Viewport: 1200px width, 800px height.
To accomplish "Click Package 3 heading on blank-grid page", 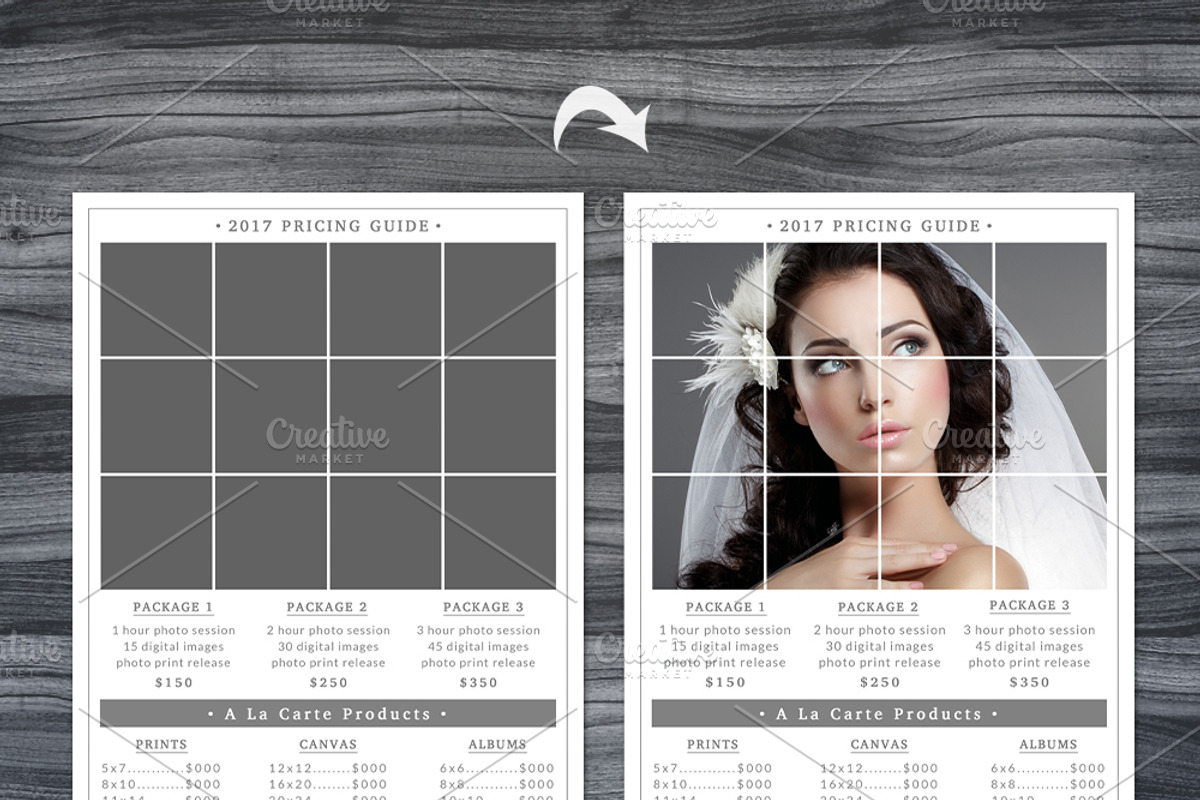I will (483, 607).
